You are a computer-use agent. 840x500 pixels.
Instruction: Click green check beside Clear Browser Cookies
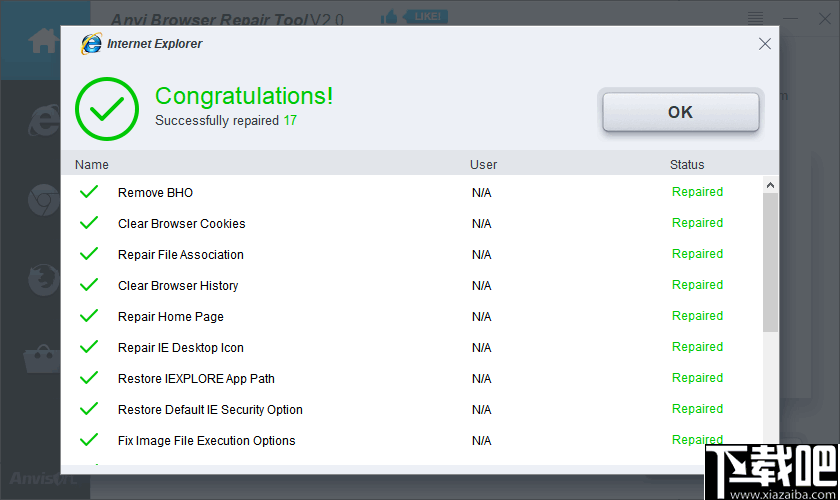pos(89,223)
